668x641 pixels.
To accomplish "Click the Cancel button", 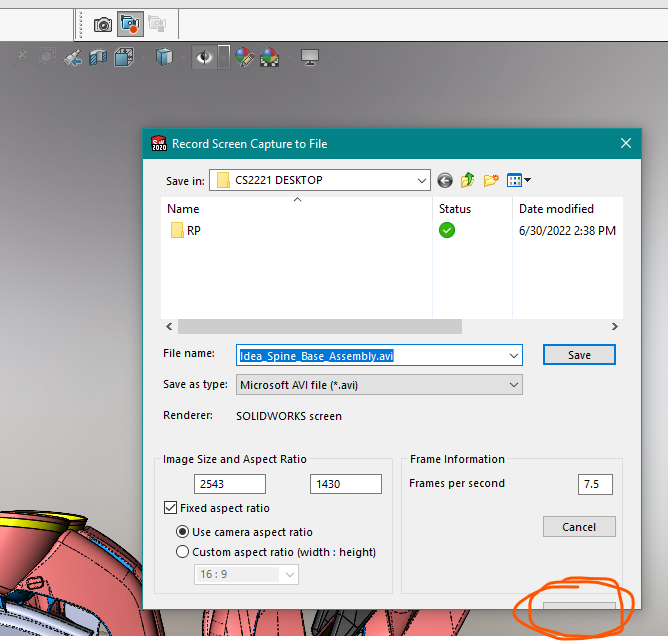I will click(579, 526).
